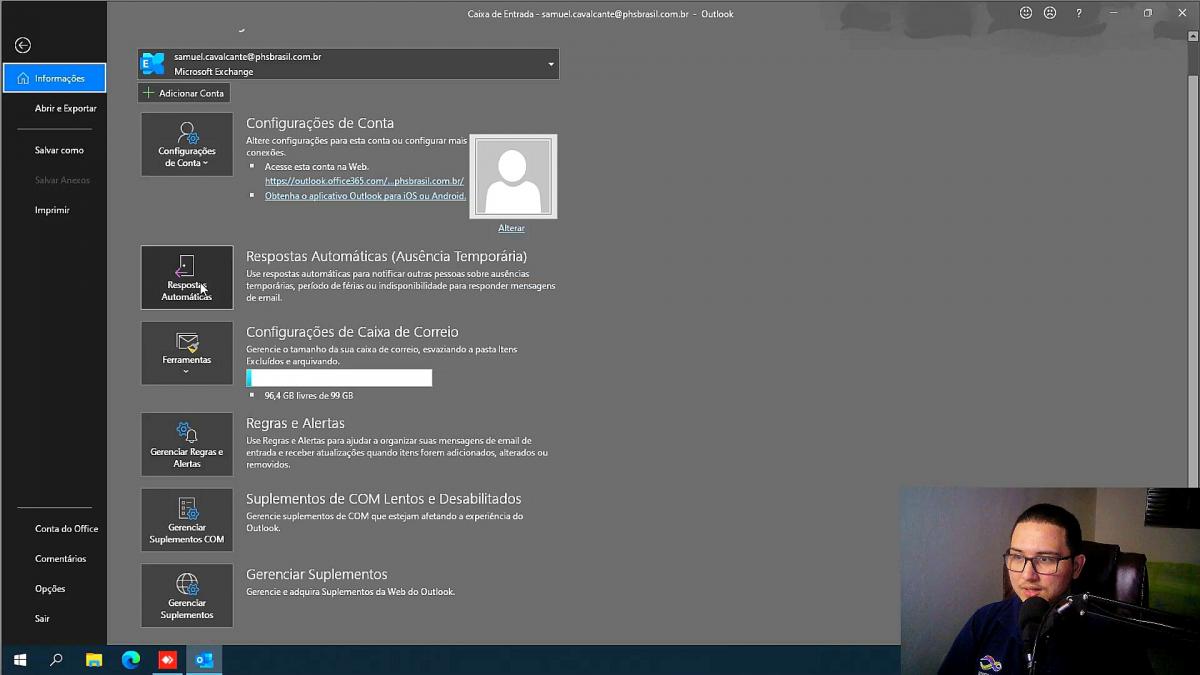1200x675 pixels.
Task: Click the mailbox storage usage bar
Action: pyautogui.click(x=339, y=377)
